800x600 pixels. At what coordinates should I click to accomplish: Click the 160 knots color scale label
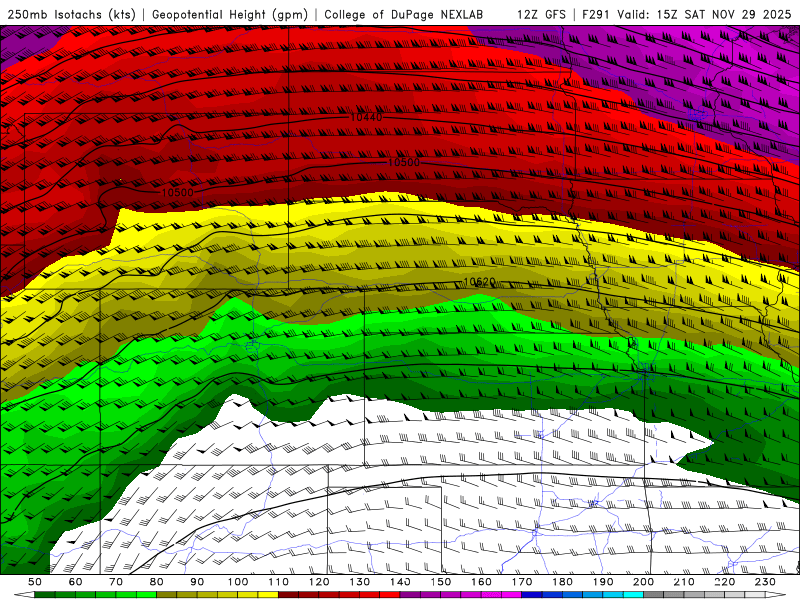pyautogui.click(x=481, y=582)
